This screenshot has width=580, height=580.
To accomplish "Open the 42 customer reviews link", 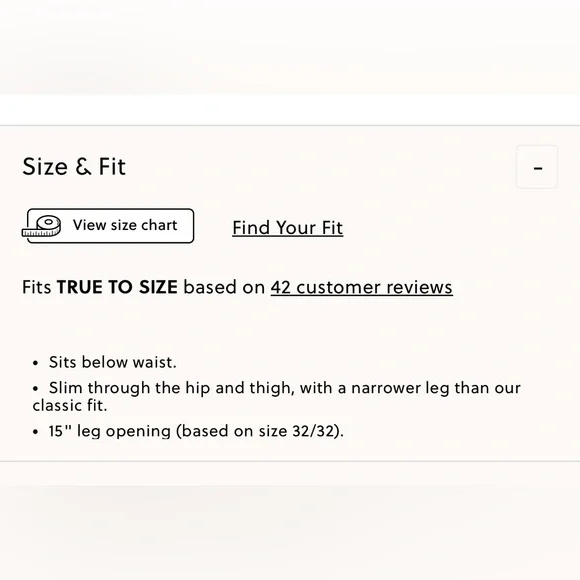I will click(361, 287).
